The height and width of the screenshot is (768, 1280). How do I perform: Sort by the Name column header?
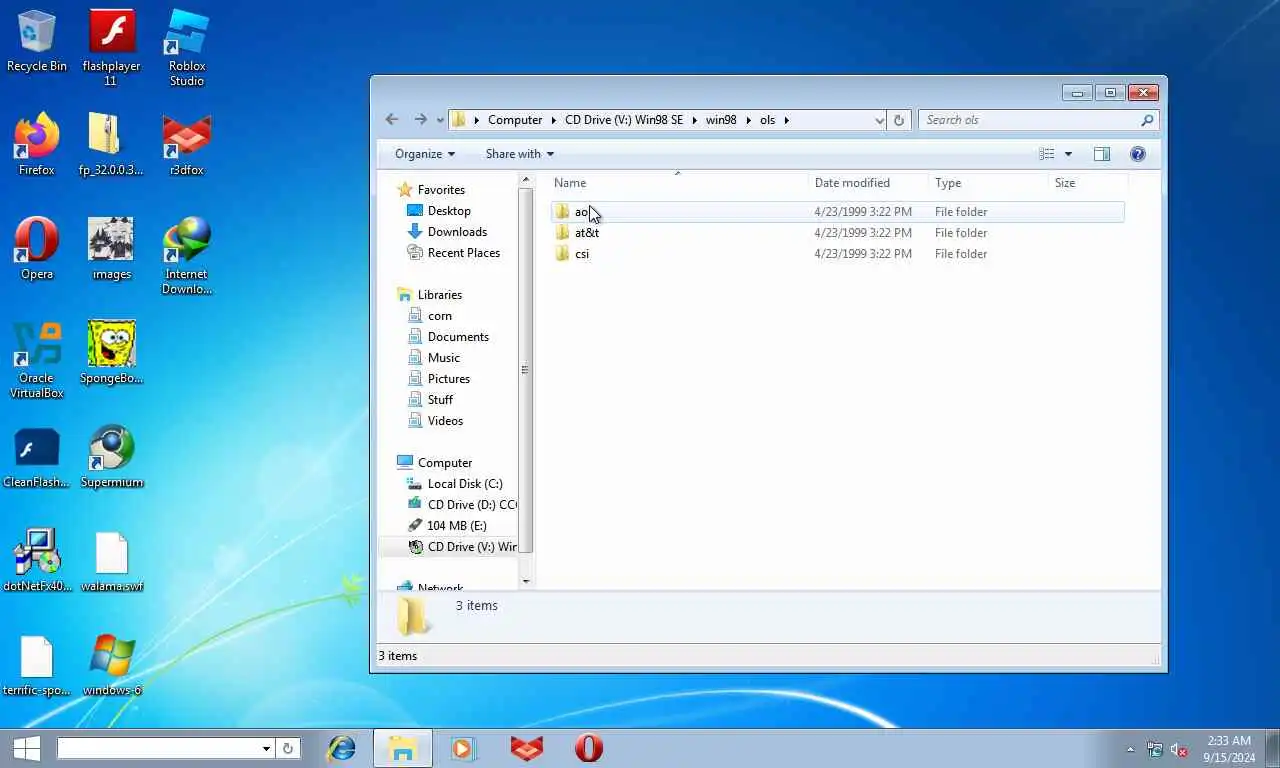tap(678, 183)
